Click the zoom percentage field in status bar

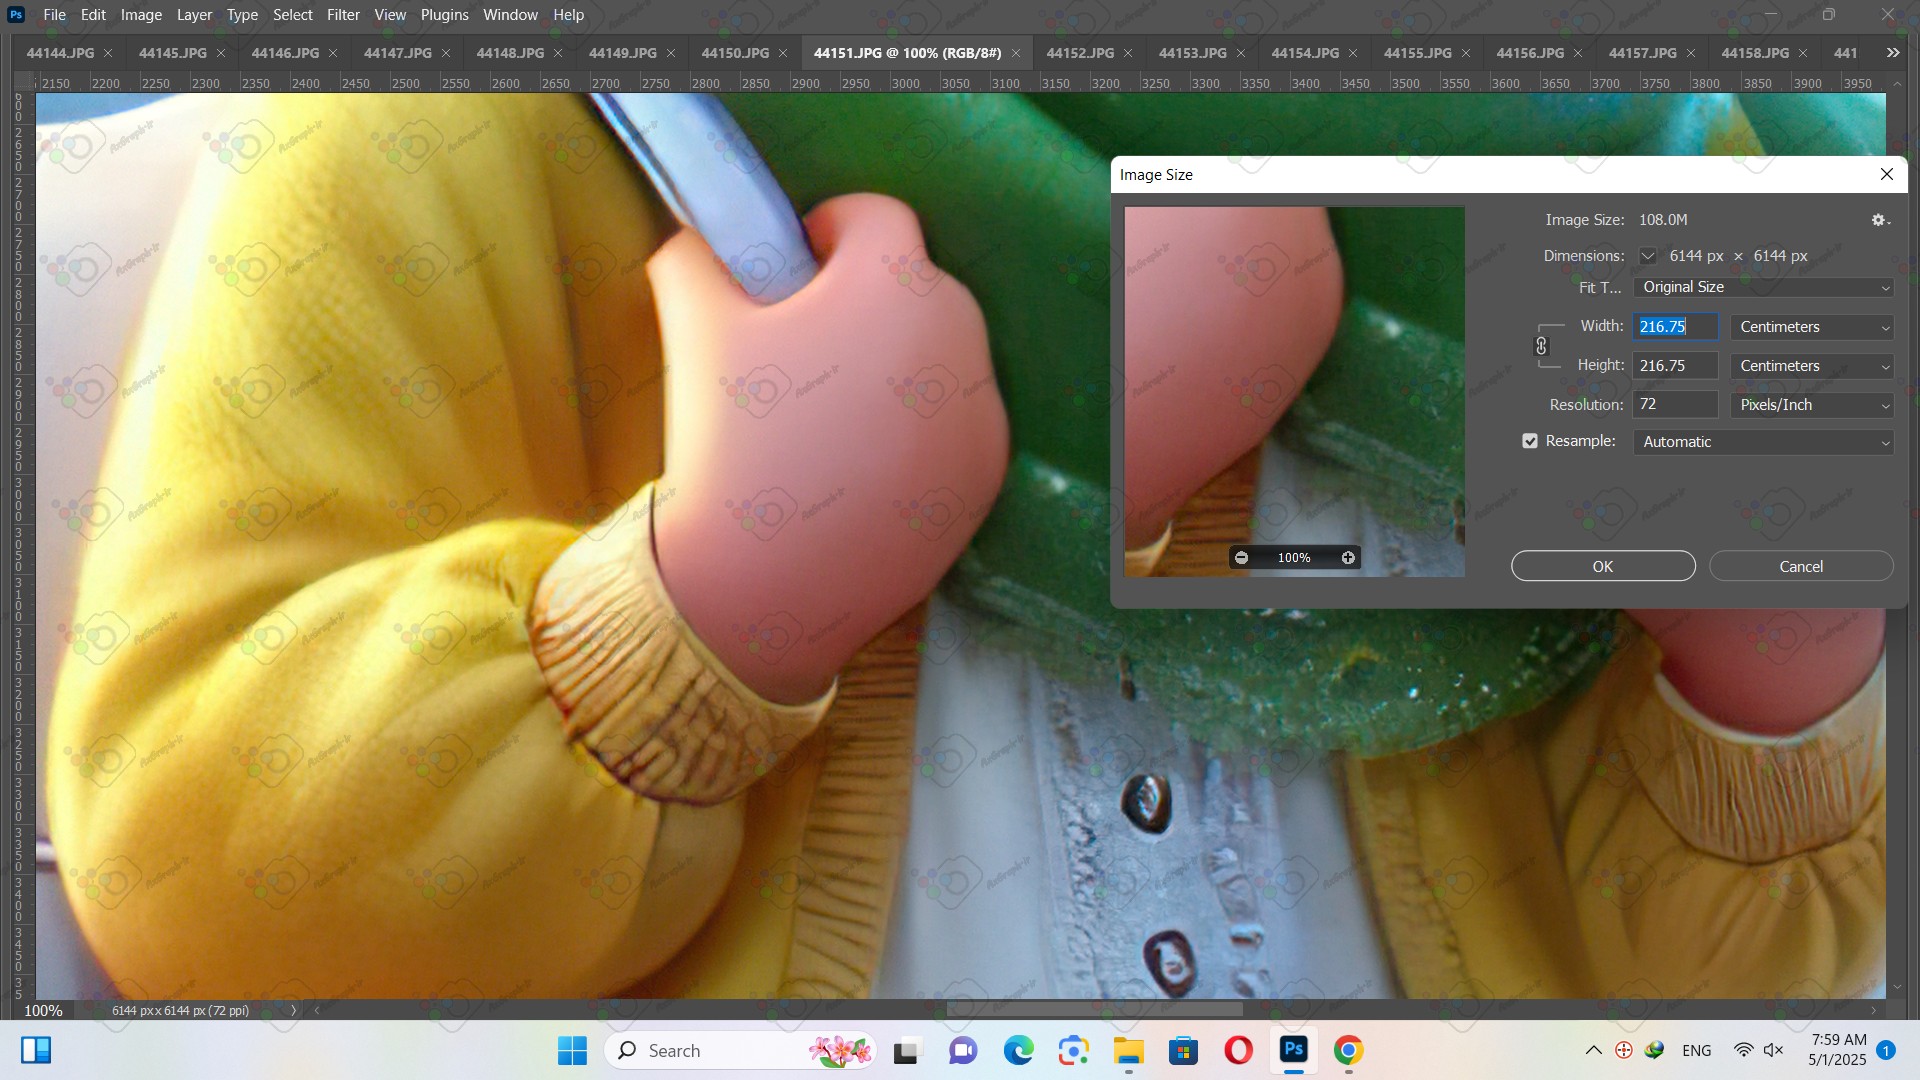(x=43, y=1010)
